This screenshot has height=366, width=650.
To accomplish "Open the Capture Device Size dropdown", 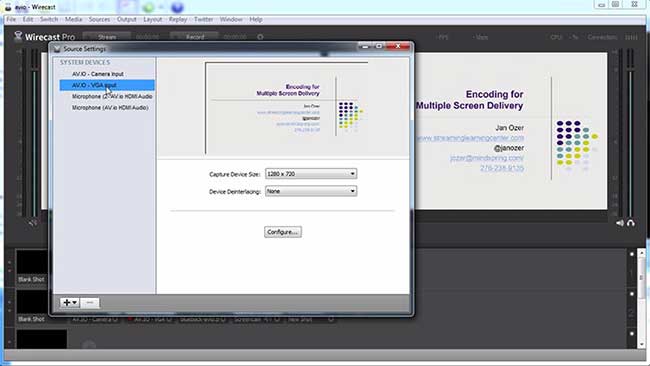I will point(311,174).
